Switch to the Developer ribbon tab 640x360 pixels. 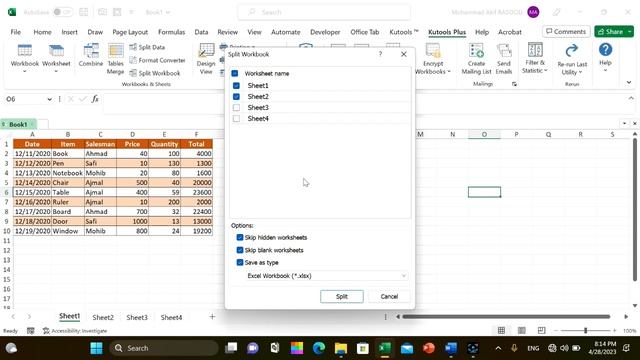click(325, 32)
